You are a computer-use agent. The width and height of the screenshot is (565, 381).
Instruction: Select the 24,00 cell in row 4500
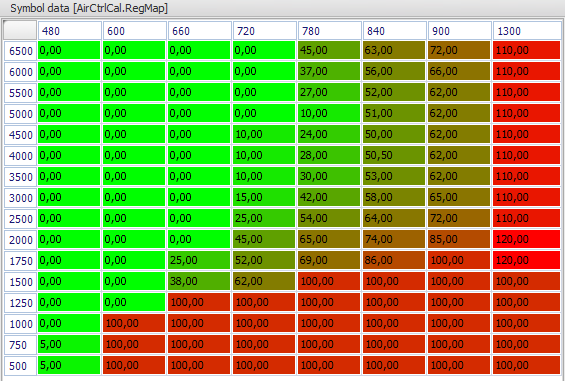click(329, 134)
